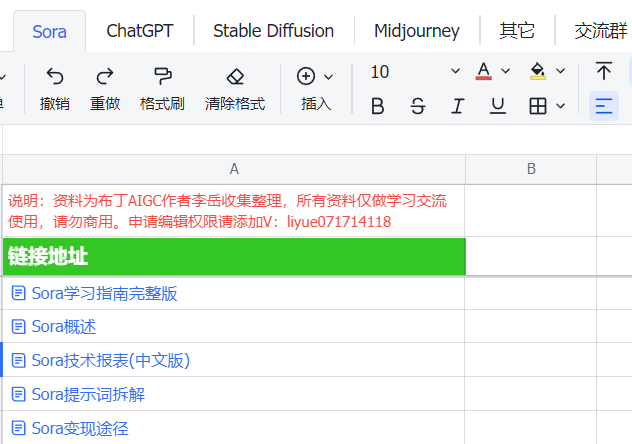Toggle italic formatting
Image resolution: width=632 pixels, height=444 pixels.
tap(457, 106)
